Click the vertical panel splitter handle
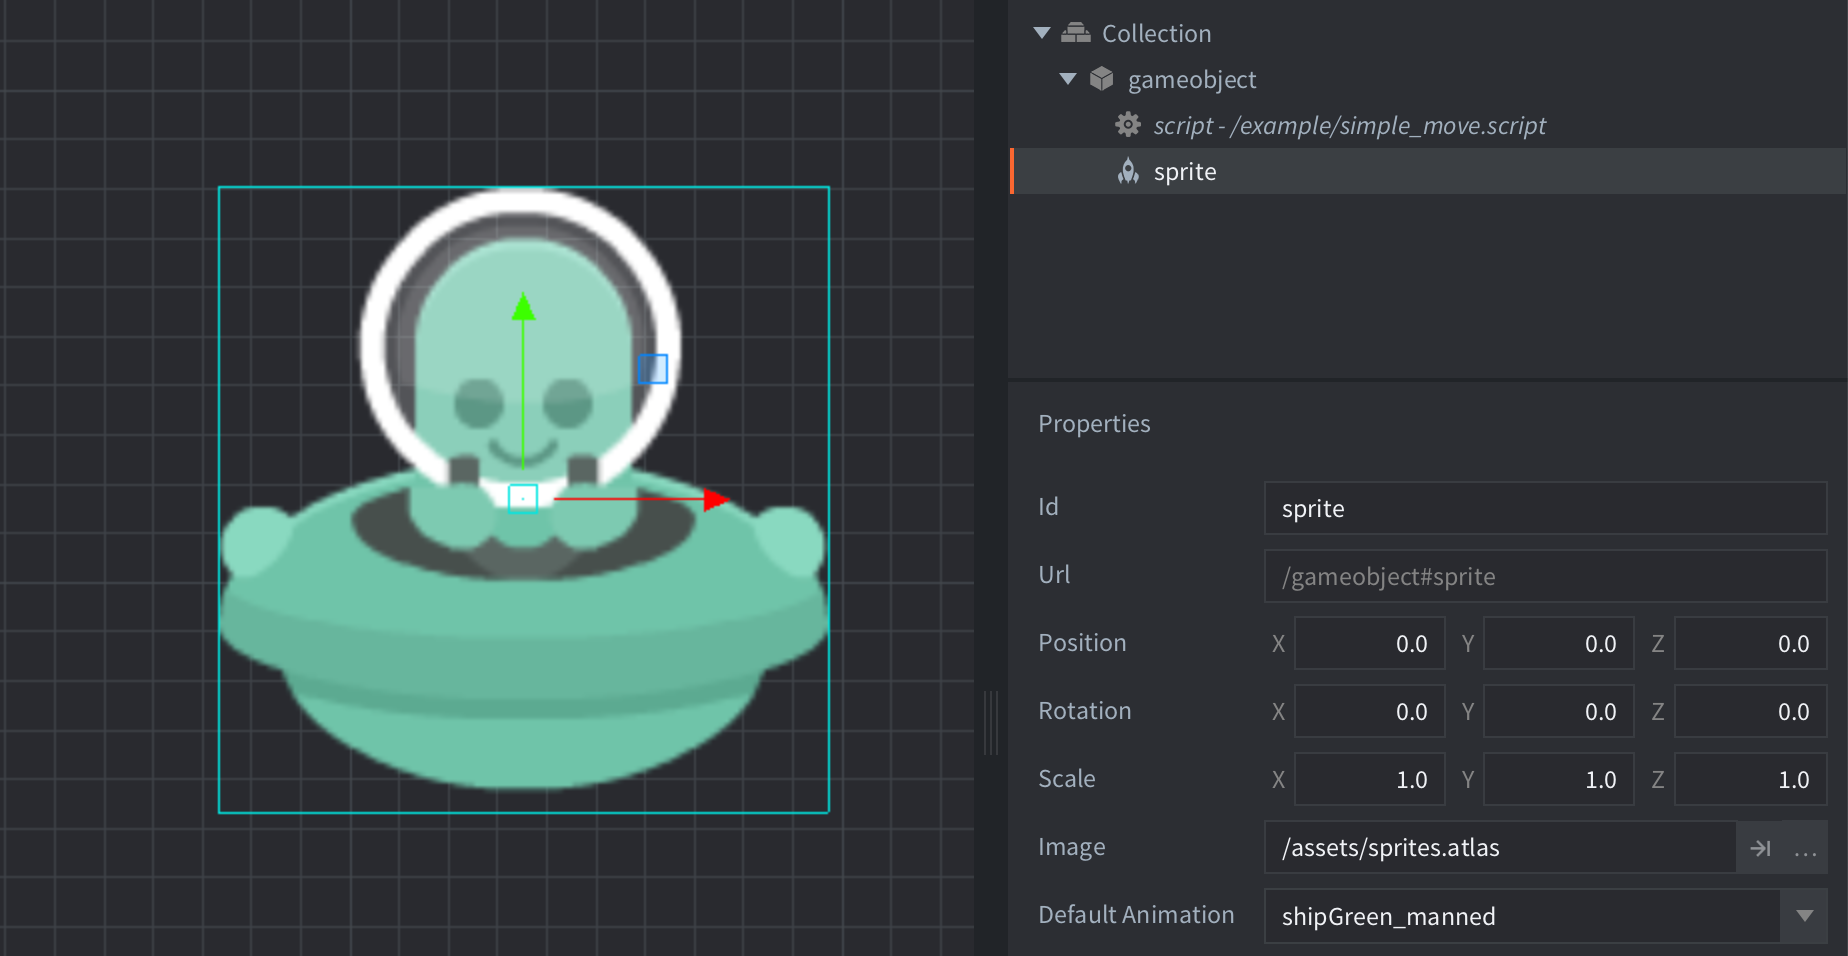This screenshot has width=1848, height=956. point(991,722)
